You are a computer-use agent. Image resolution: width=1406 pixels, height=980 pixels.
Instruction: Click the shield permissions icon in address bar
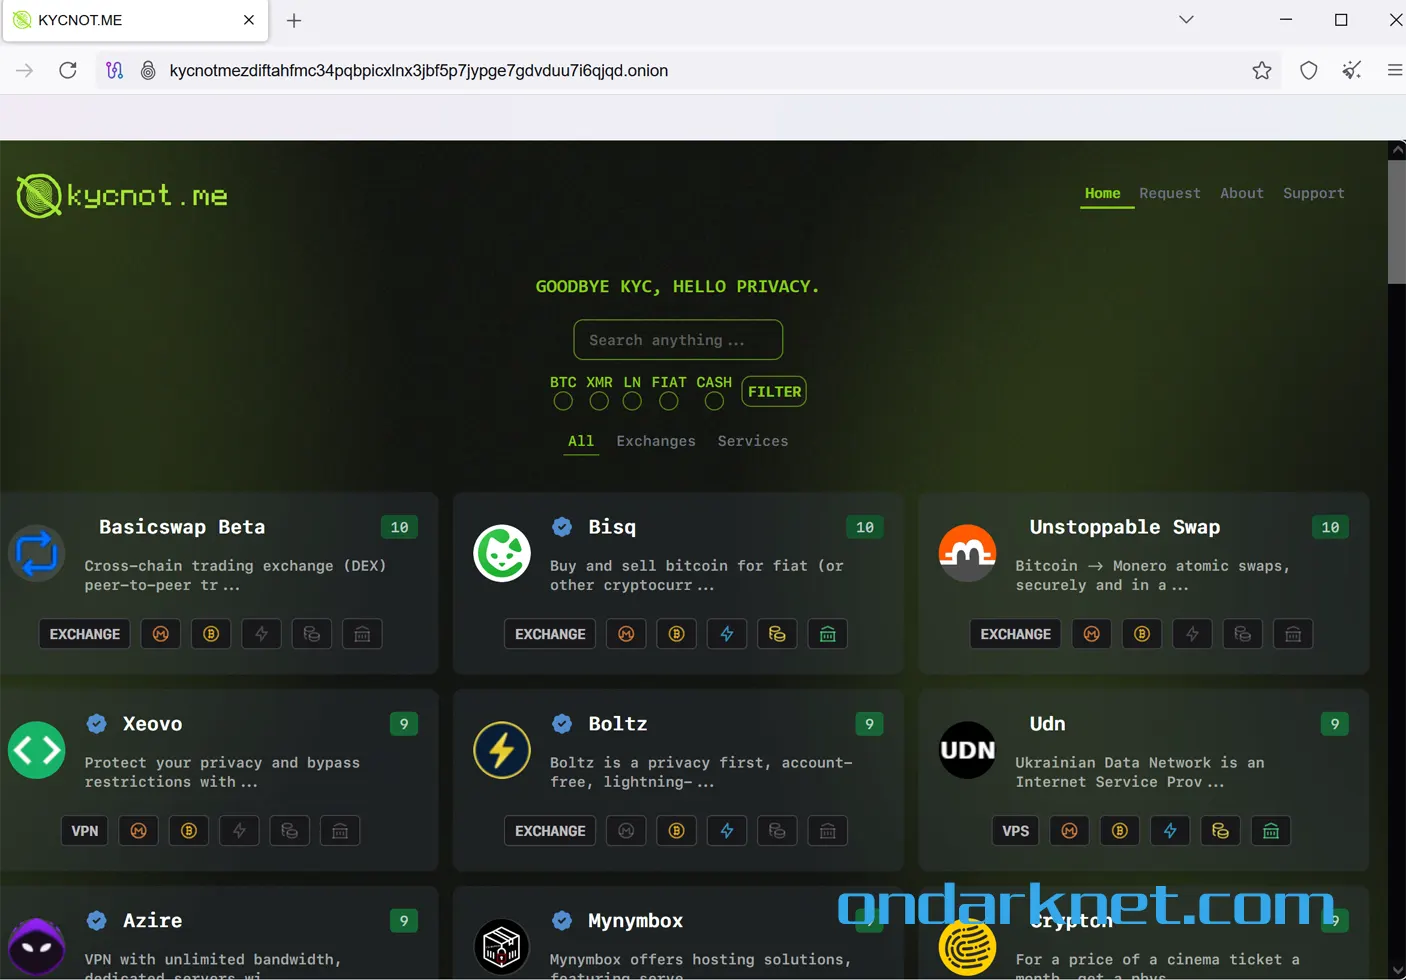1308,70
